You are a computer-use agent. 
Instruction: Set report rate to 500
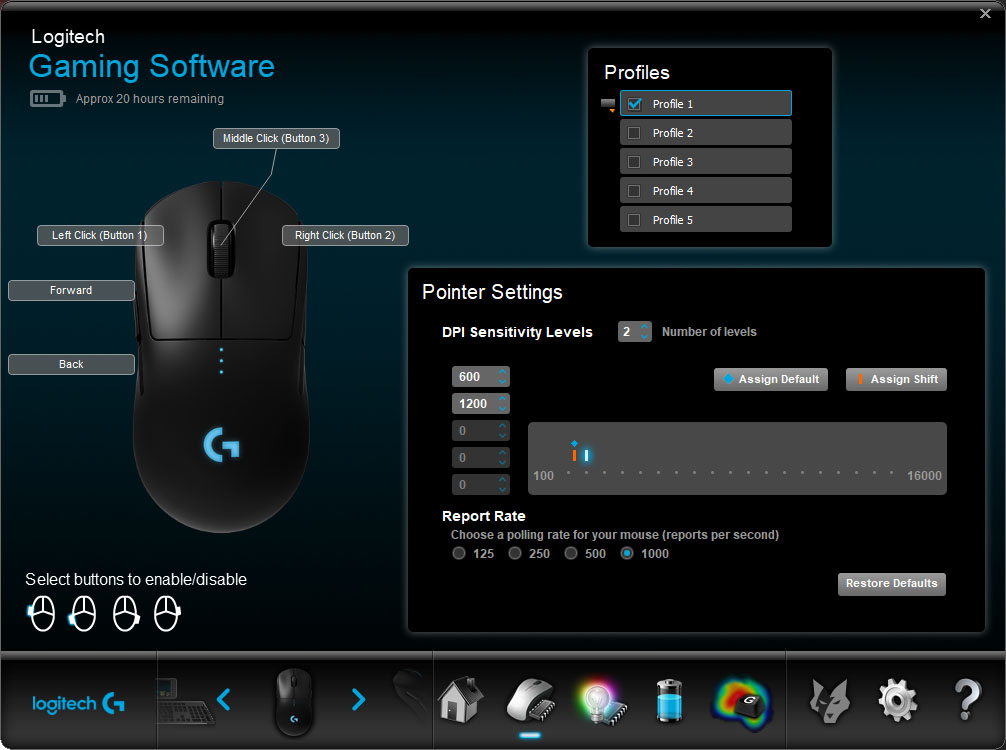coord(571,553)
